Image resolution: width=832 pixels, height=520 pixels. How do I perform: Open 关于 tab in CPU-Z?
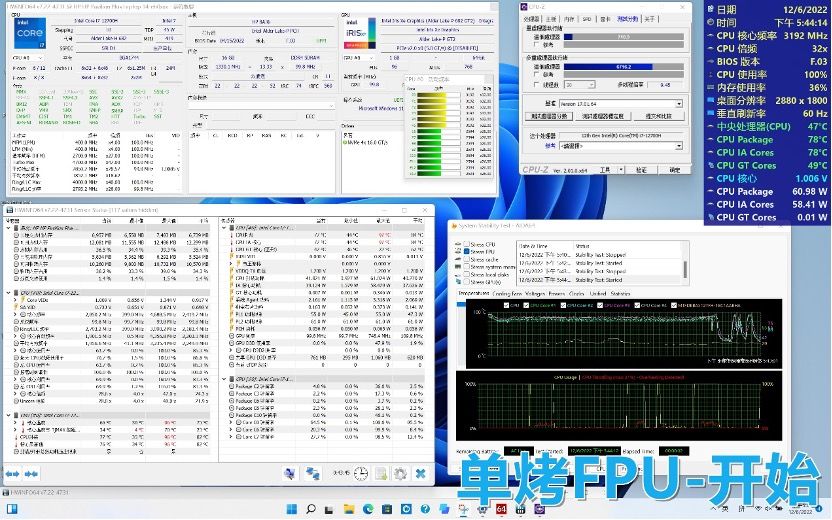pos(649,19)
